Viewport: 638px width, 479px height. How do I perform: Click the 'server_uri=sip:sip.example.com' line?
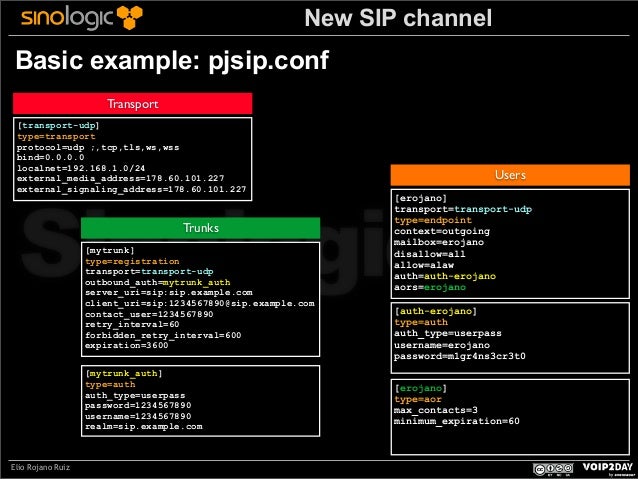[169, 293]
